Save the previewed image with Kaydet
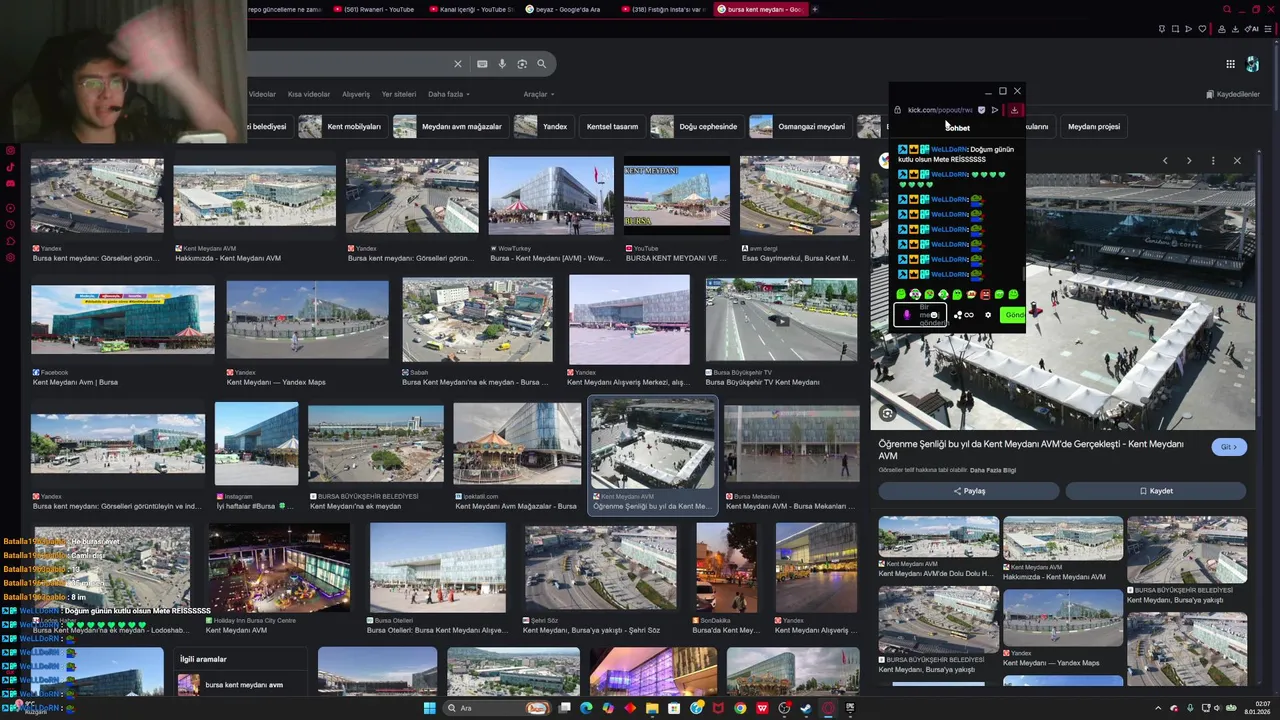Image resolution: width=1280 pixels, height=720 pixels. click(x=1156, y=491)
